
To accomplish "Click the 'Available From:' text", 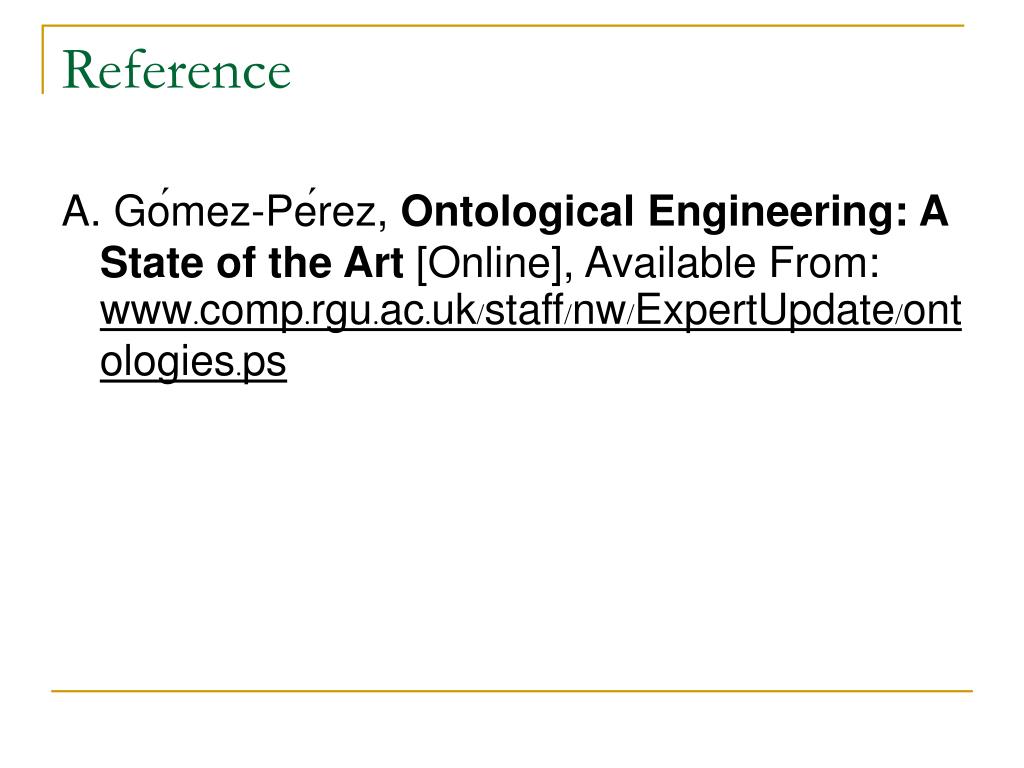I will tap(732, 263).
